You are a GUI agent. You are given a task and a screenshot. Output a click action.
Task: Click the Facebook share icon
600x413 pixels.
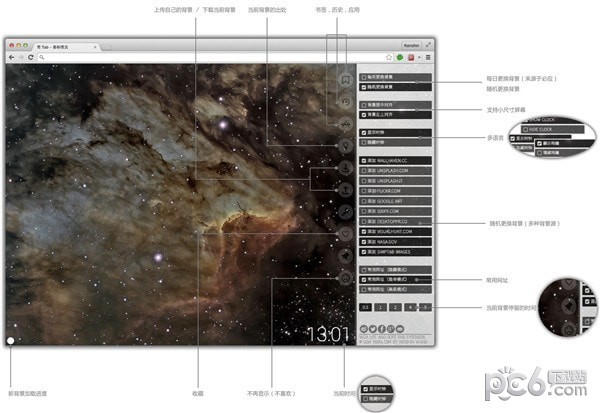coord(382,329)
